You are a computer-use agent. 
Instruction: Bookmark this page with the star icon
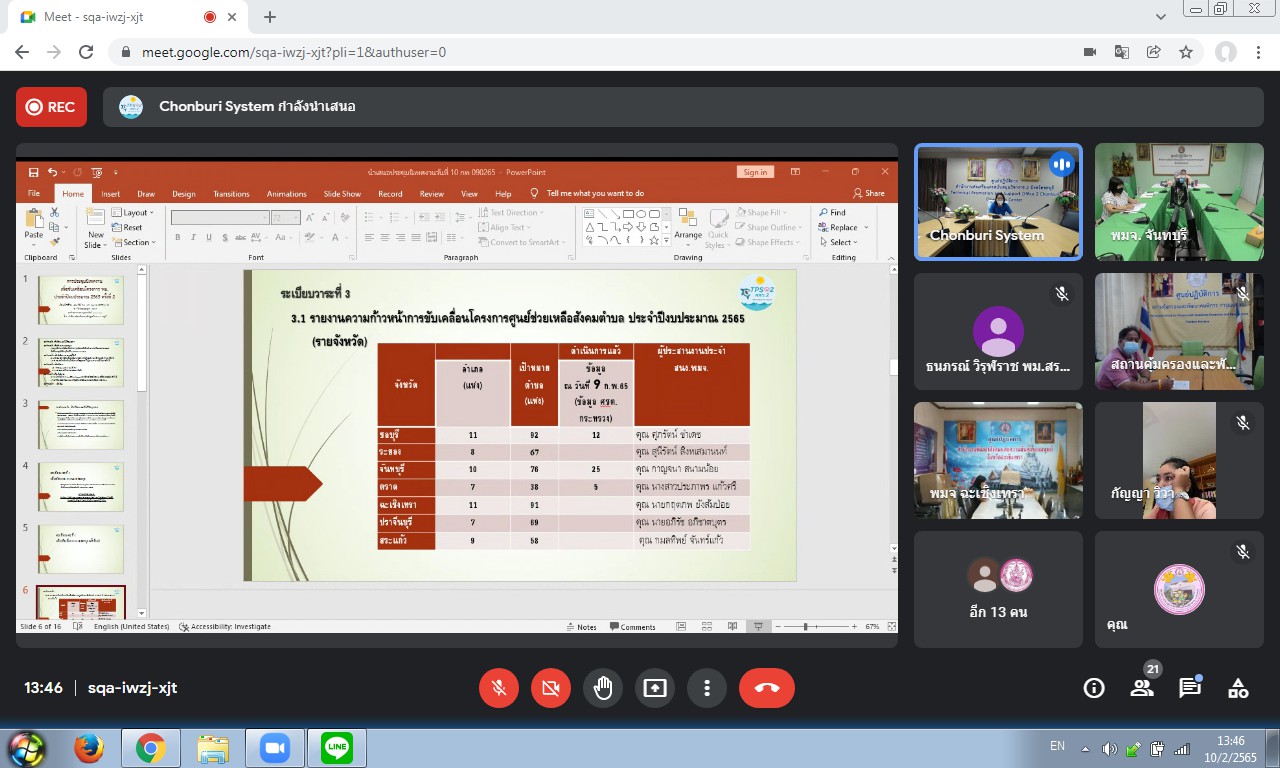(1186, 52)
